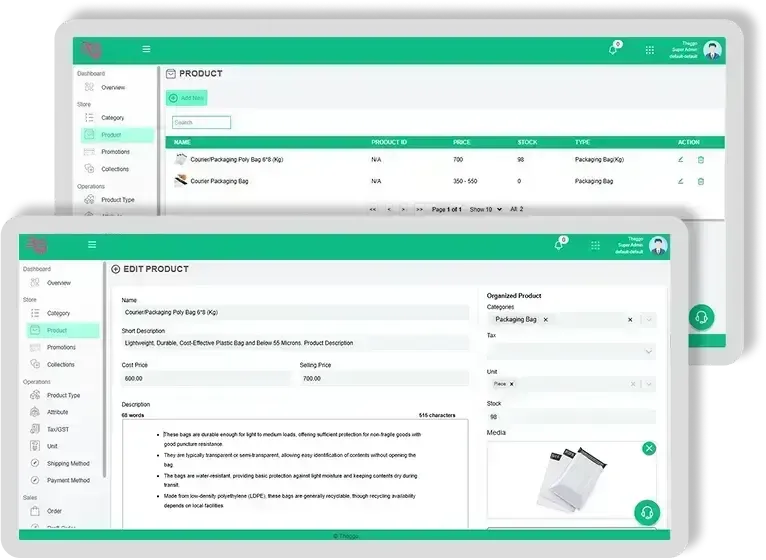Expand the Categories dropdown
766x560 pixels.
650,319
